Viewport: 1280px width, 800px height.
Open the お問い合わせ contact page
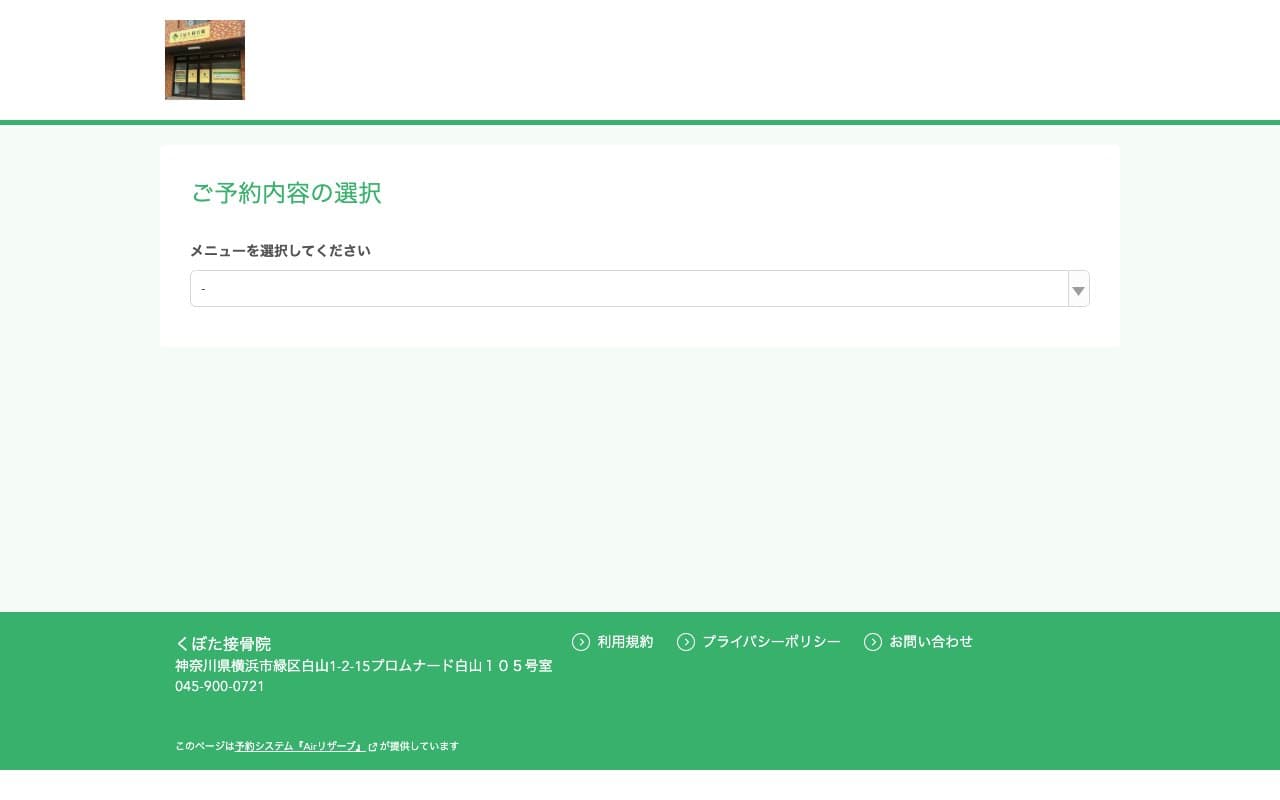coord(930,642)
